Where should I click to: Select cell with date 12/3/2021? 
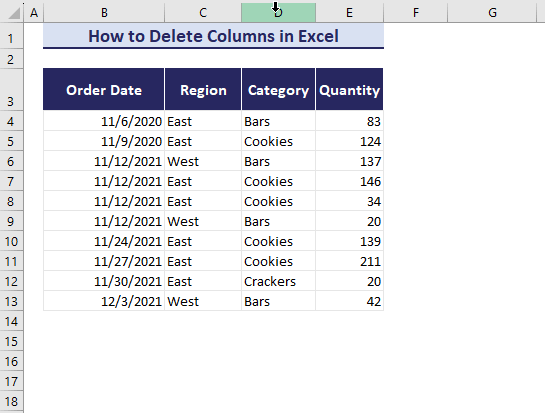click(104, 301)
